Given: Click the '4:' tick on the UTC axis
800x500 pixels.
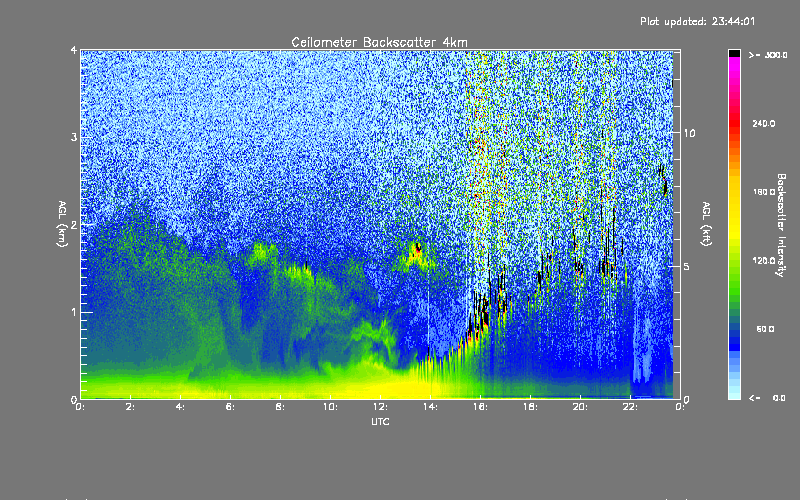Looking at the screenshot, I should click(x=180, y=407).
